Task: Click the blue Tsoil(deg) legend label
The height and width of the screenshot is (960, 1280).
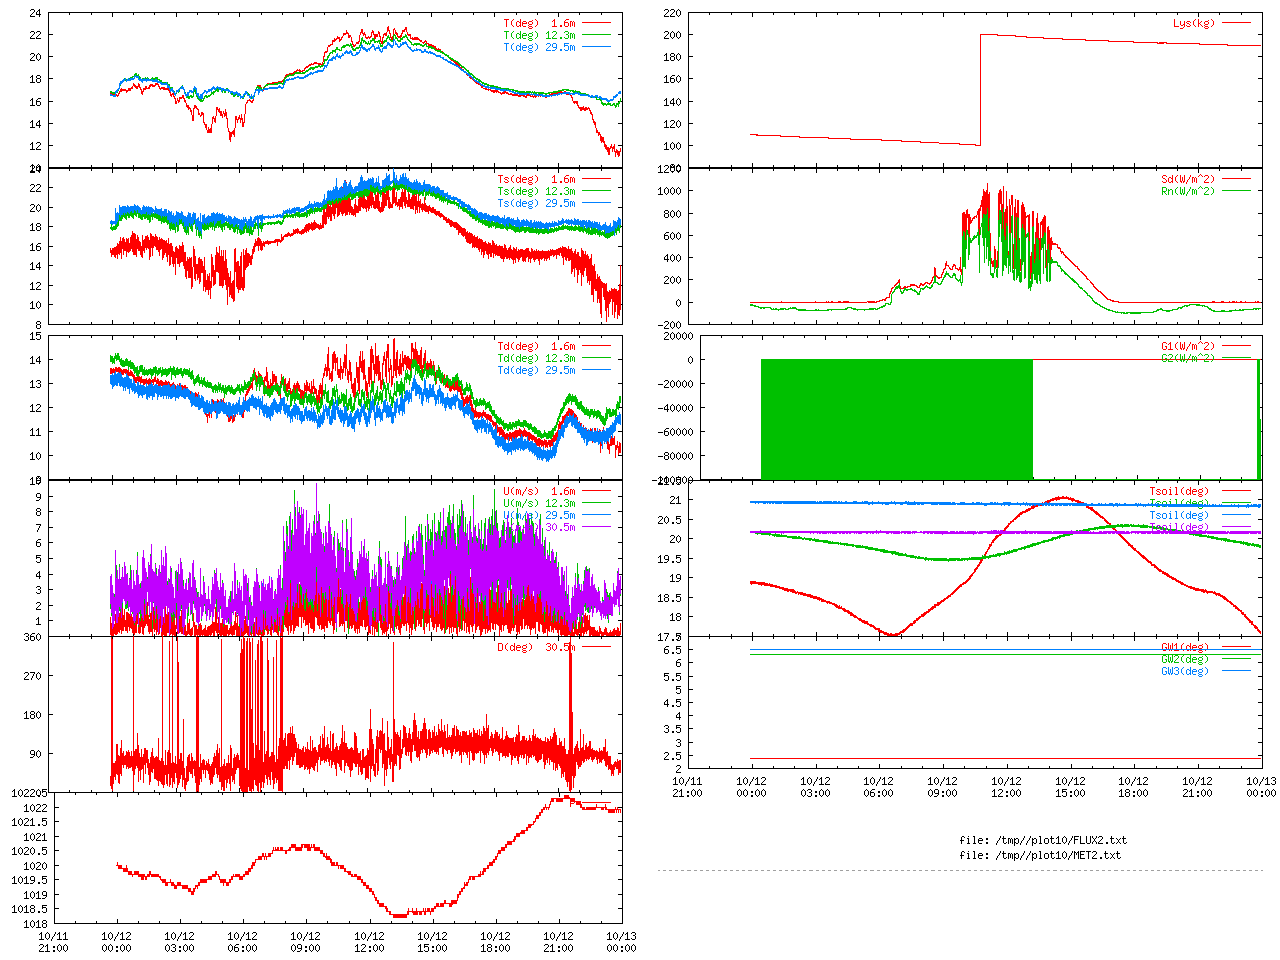Action: point(1179,516)
